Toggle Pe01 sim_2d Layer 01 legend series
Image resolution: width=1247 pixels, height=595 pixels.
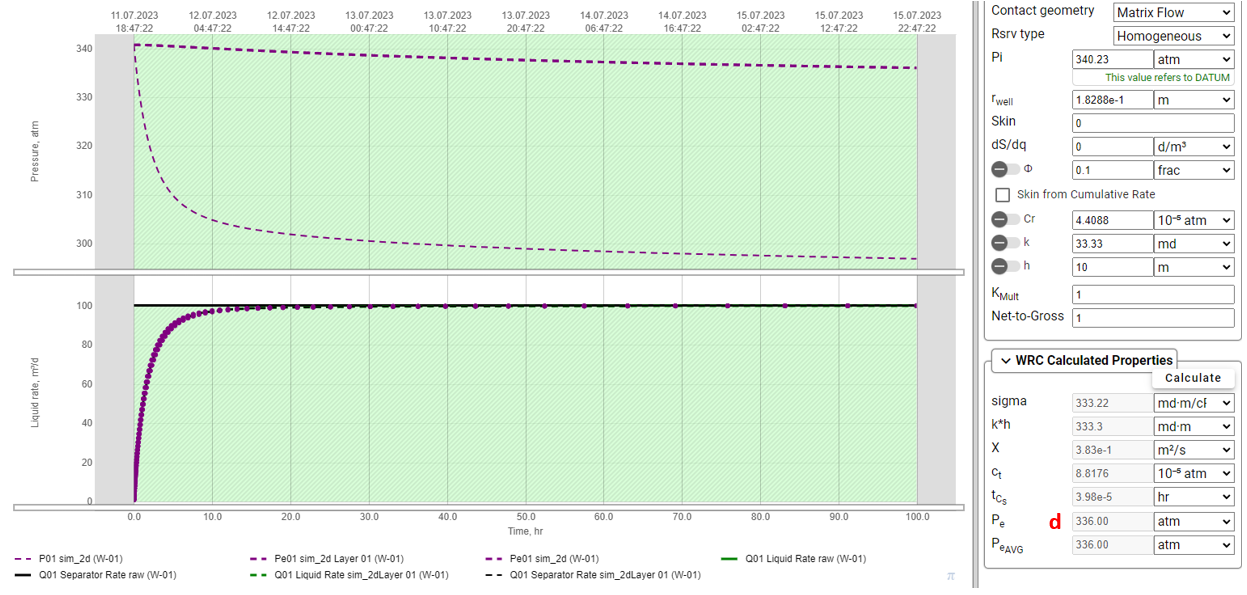point(326,559)
